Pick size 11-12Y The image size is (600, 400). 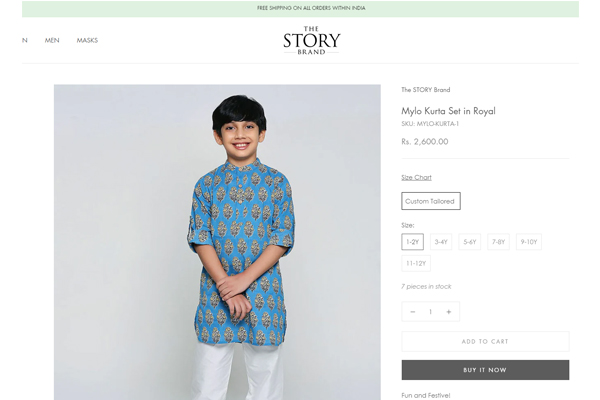pos(416,263)
